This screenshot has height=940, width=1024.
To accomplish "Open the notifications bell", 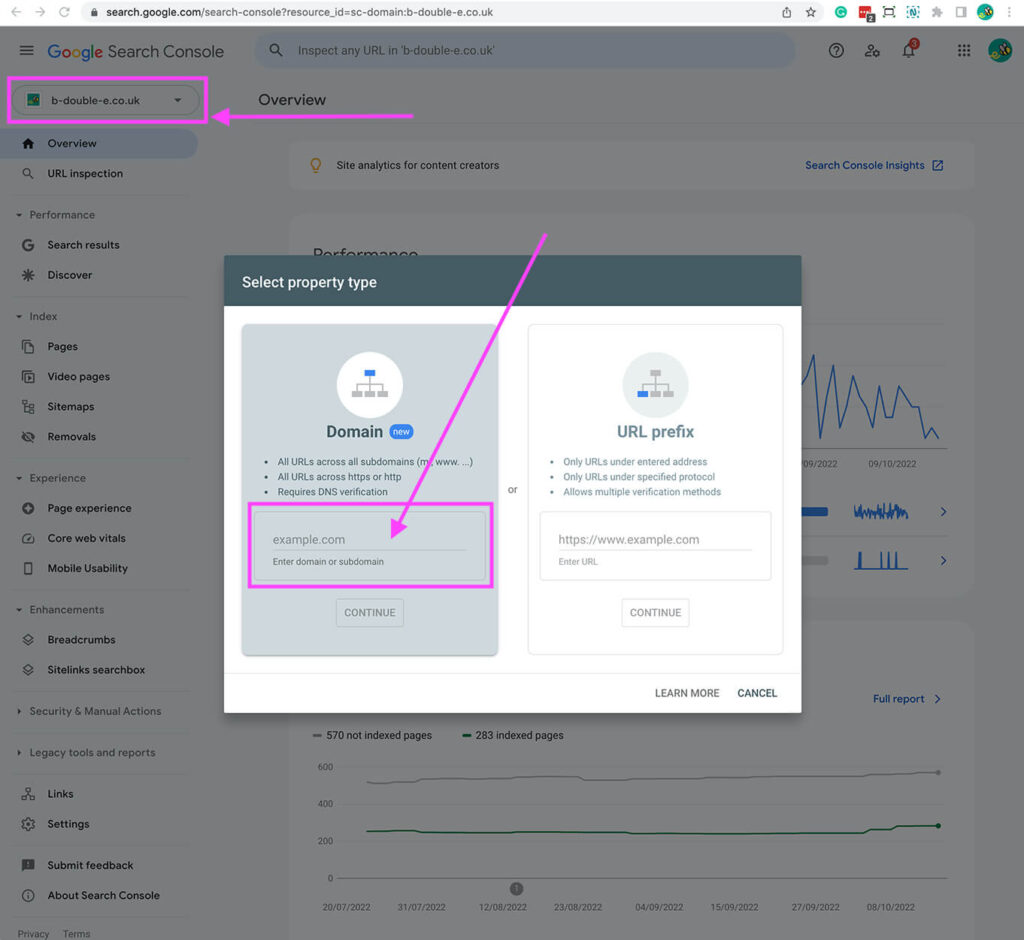I will [908, 51].
